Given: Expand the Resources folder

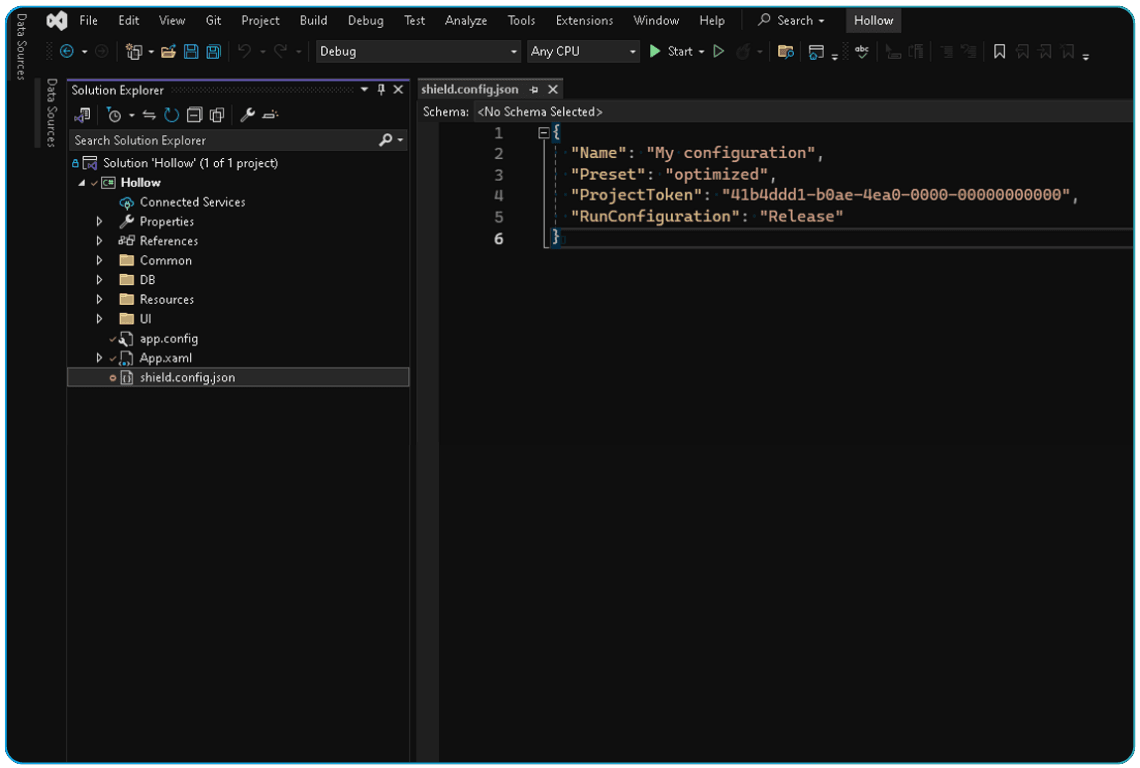Looking at the screenshot, I should (100, 299).
